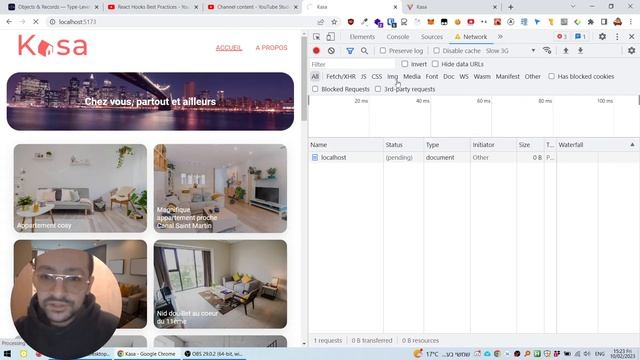Screen dimensions: 640x360
Task: Open Chrome side panel icon
Action: tap(604, 22)
